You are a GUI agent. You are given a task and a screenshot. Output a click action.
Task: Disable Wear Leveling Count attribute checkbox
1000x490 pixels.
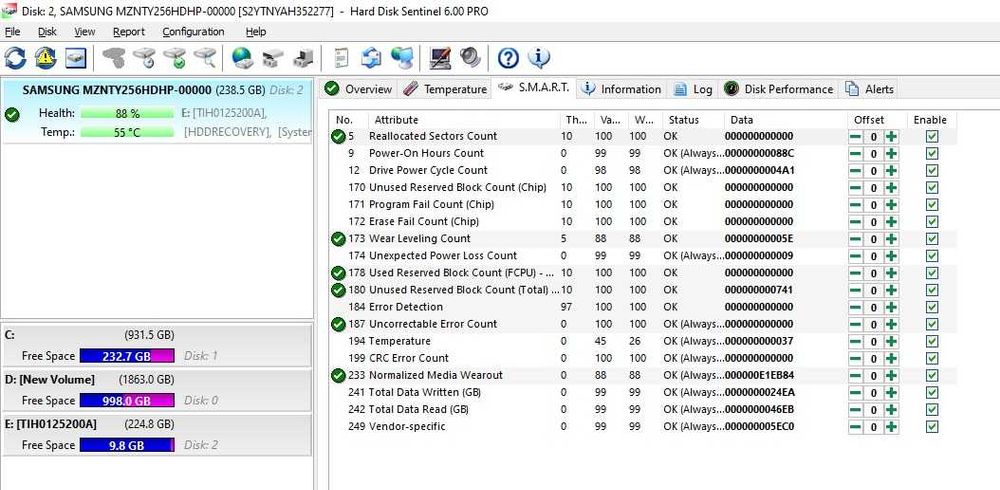[932, 239]
